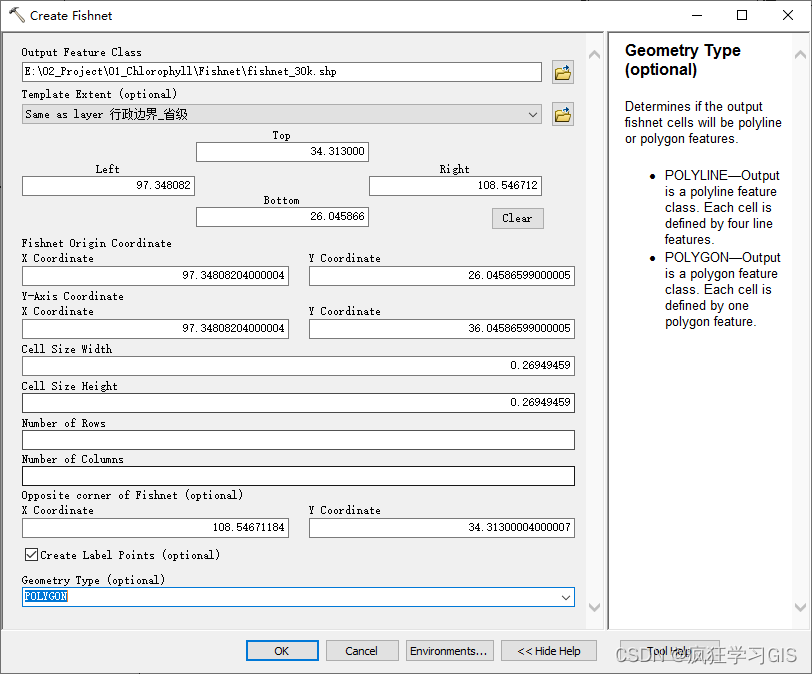Click the Cell Size Height field

(298, 402)
